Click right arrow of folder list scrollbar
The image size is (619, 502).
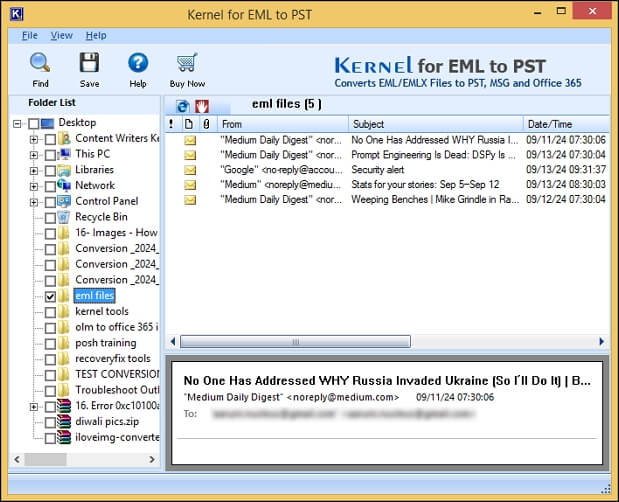[x=152, y=459]
